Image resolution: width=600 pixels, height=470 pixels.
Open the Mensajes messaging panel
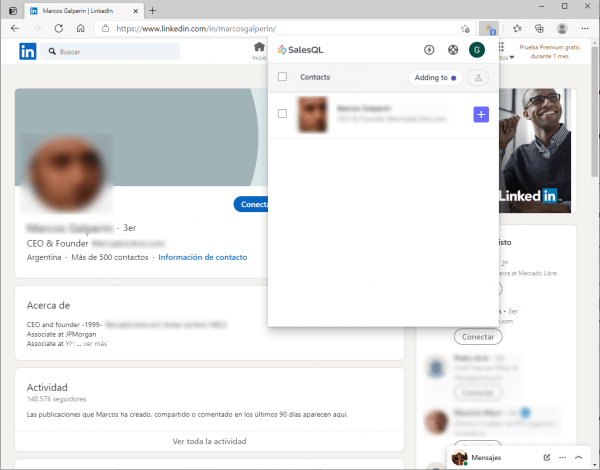click(486, 457)
